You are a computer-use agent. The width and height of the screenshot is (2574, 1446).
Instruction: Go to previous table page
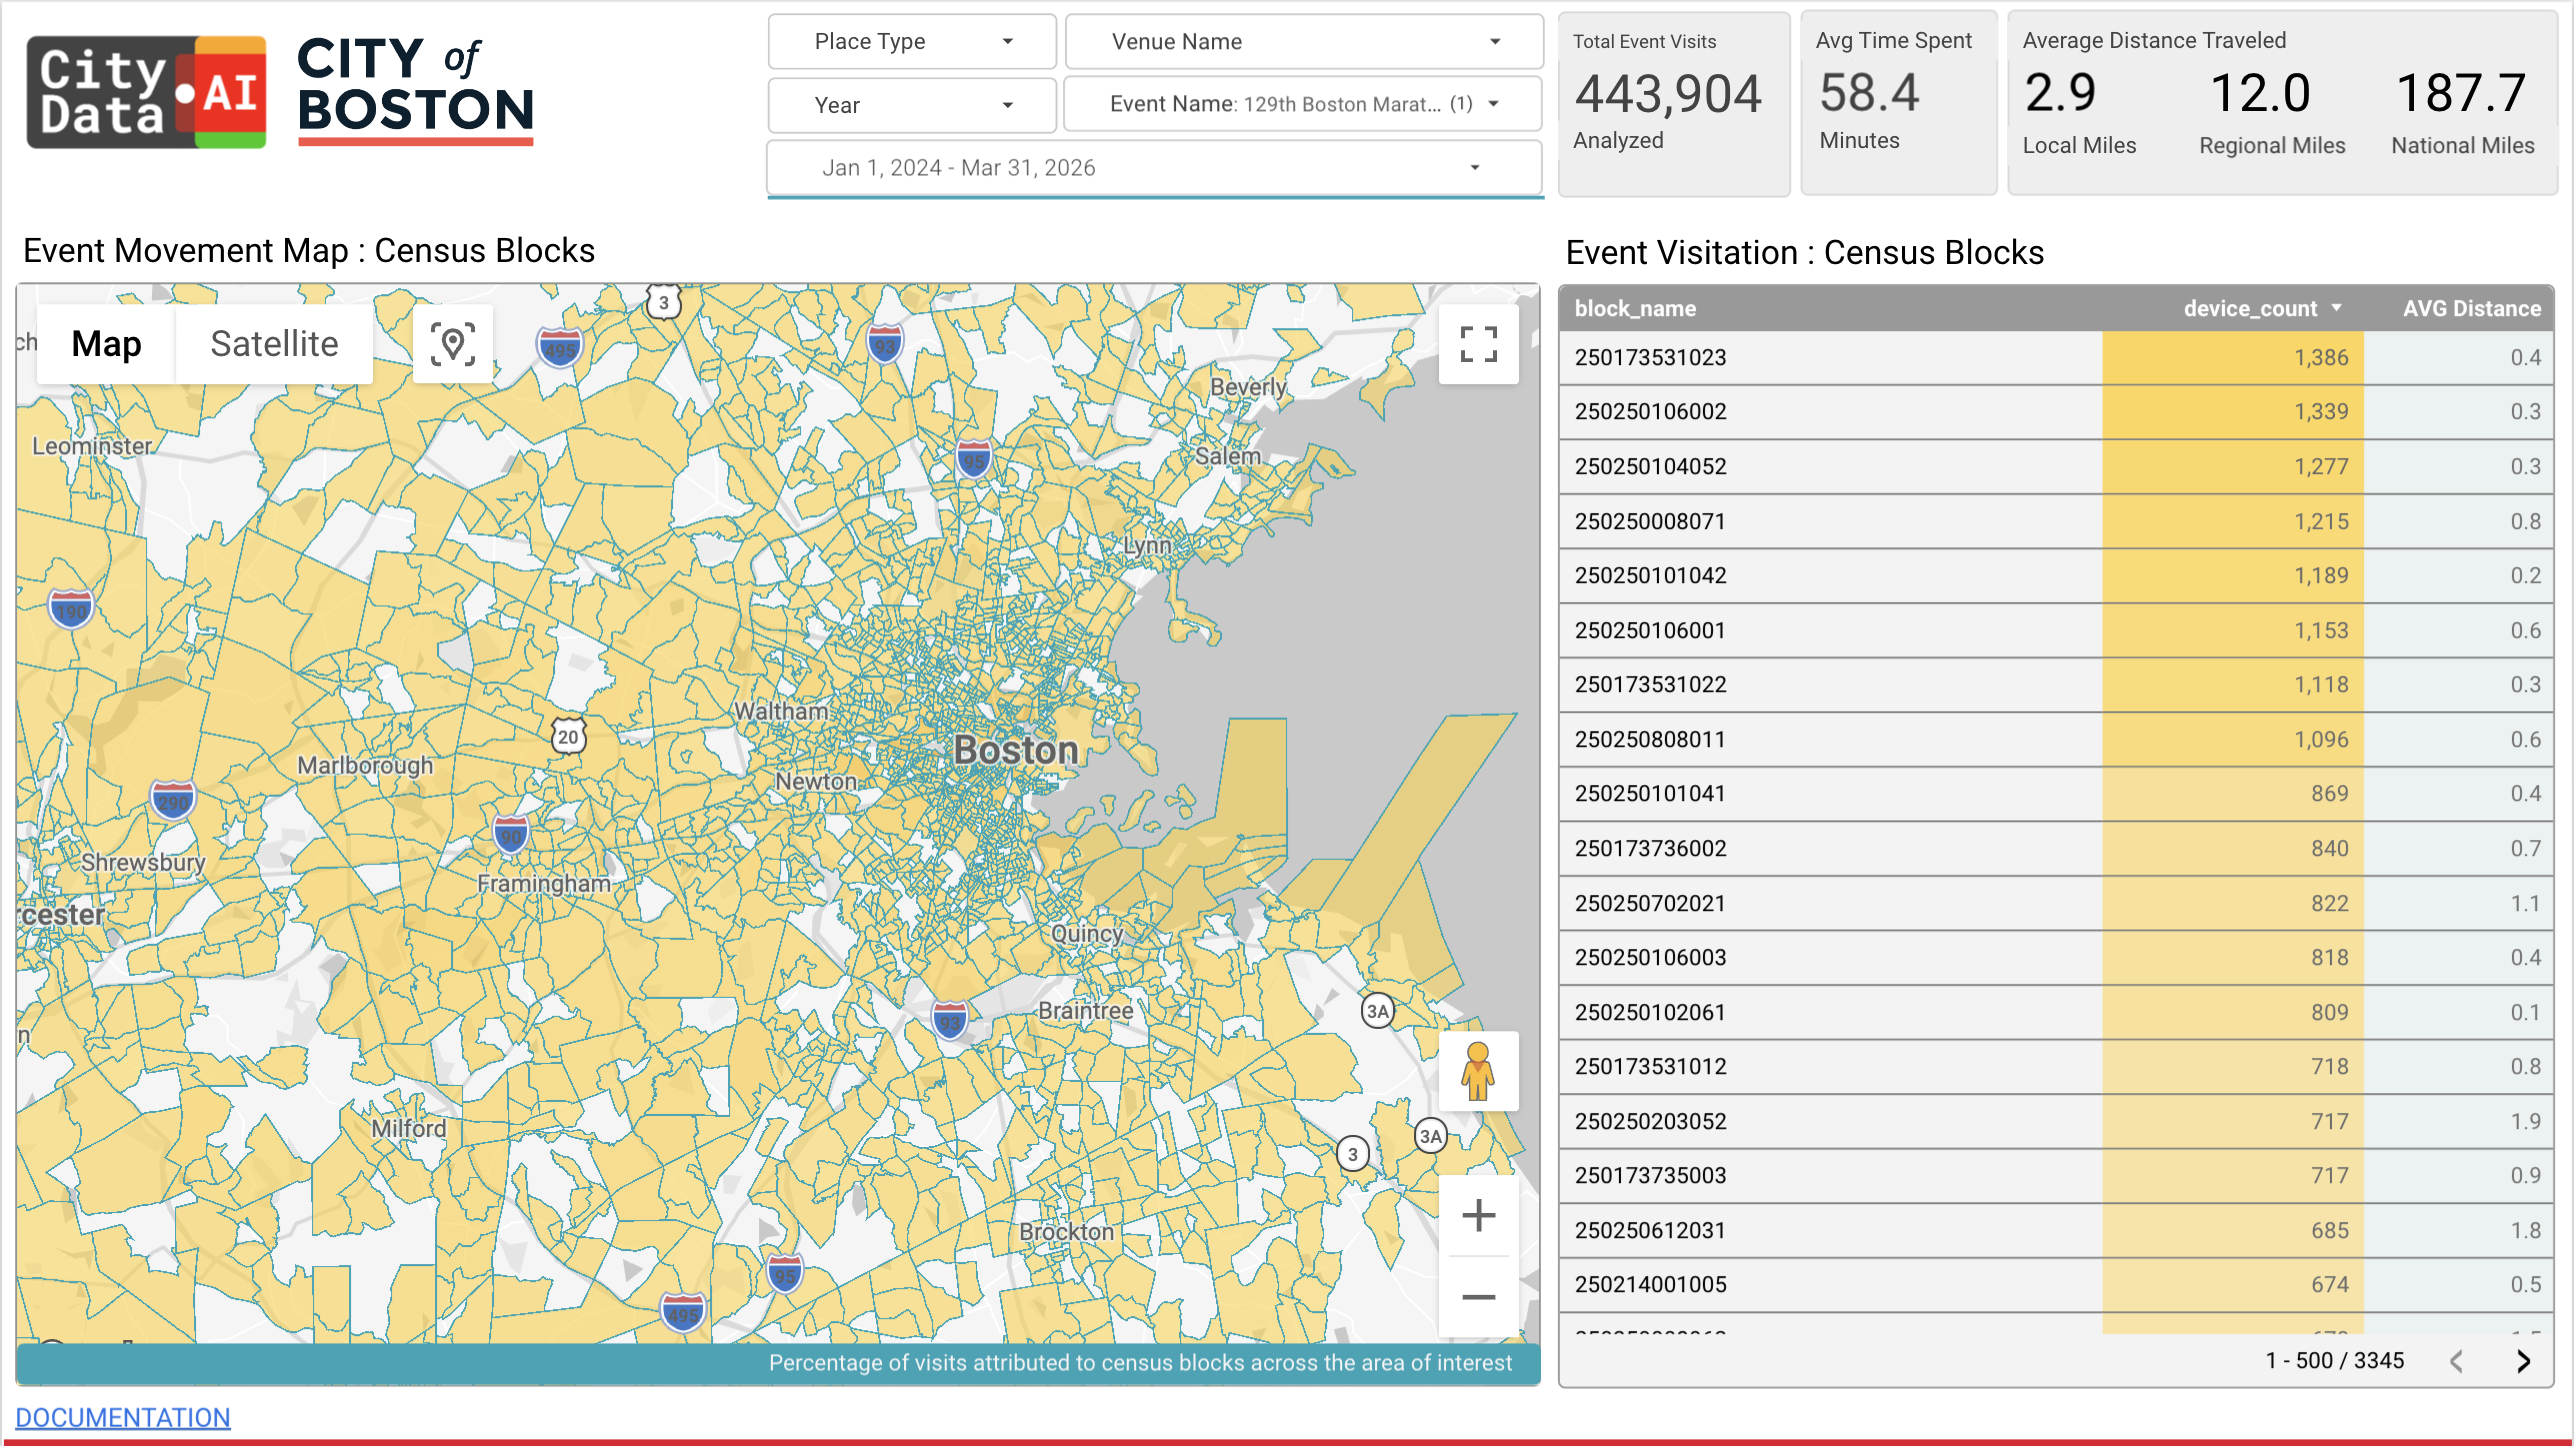2457,1361
